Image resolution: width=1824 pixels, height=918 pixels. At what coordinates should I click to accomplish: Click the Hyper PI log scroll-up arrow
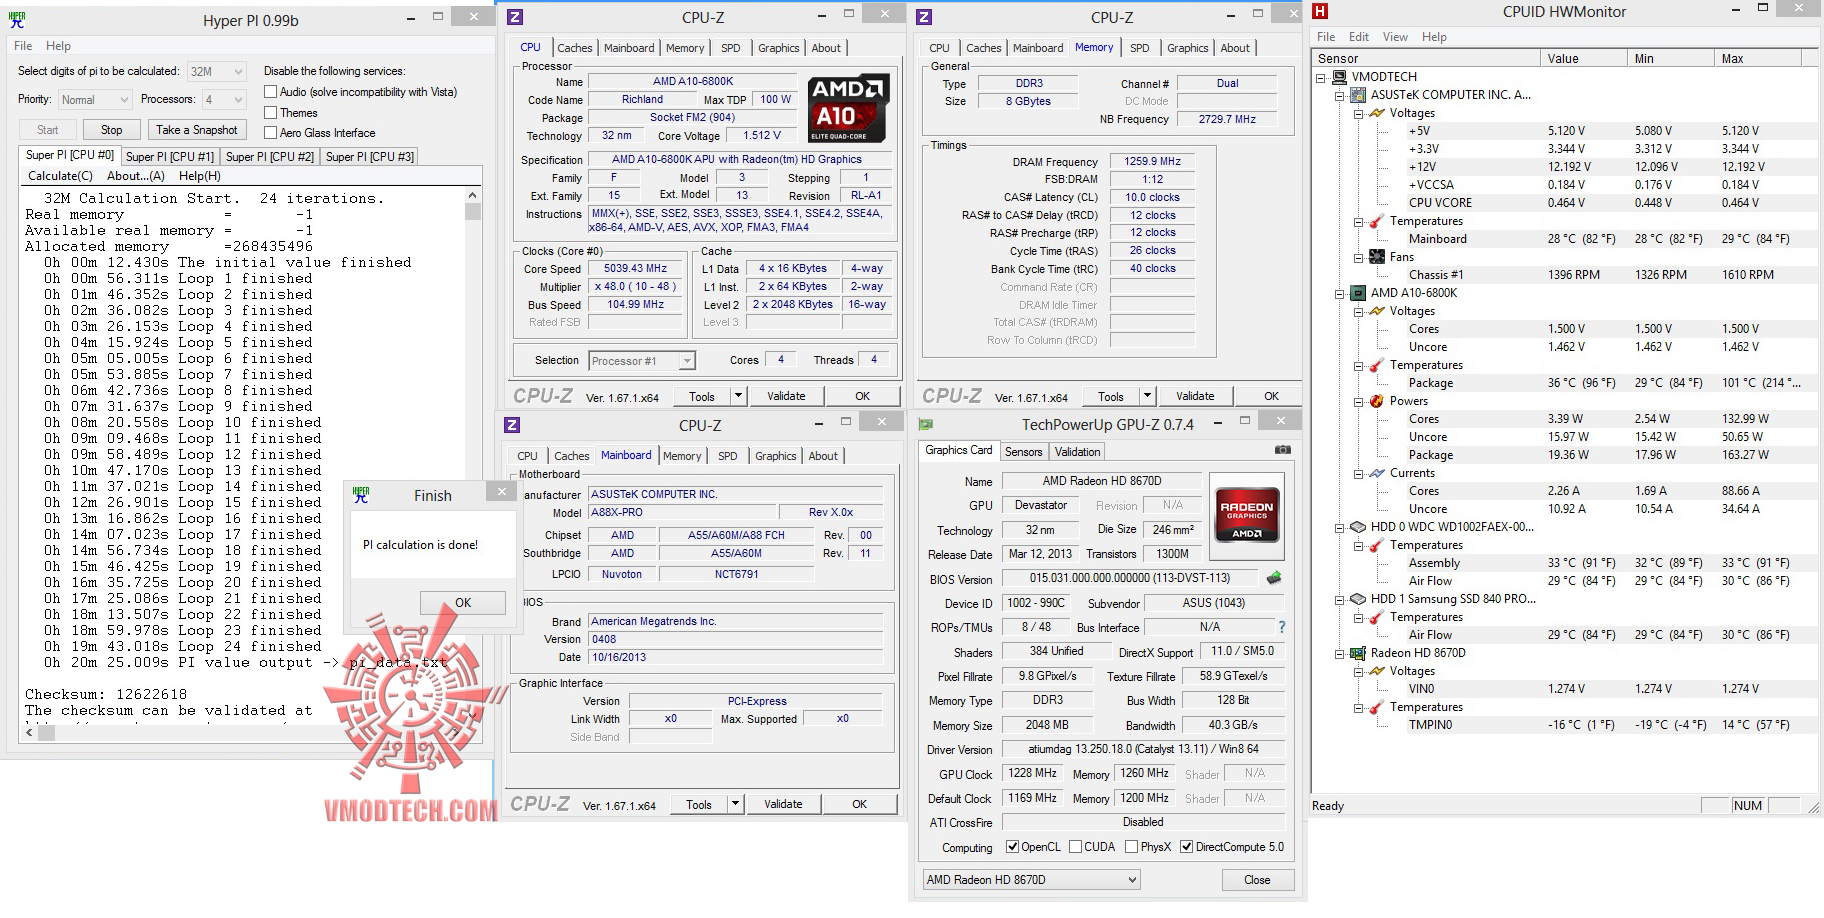point(473,196)
